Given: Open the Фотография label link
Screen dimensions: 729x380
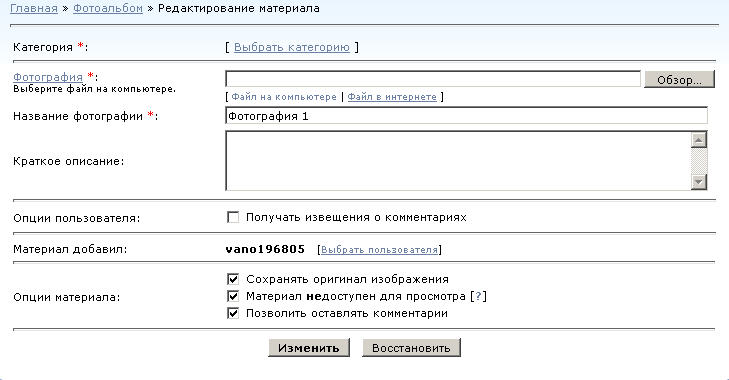Looking at the screenshot, I should tap(48, 77).
